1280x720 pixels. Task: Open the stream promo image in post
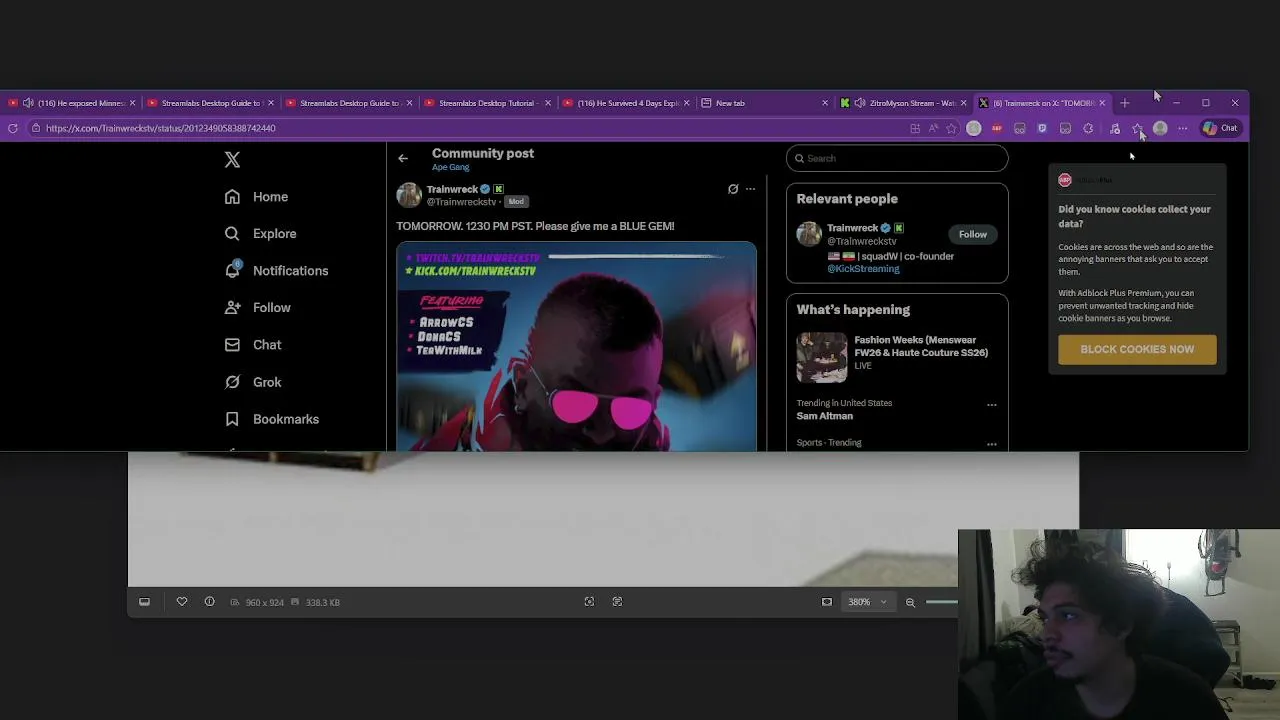click(576, 346)
